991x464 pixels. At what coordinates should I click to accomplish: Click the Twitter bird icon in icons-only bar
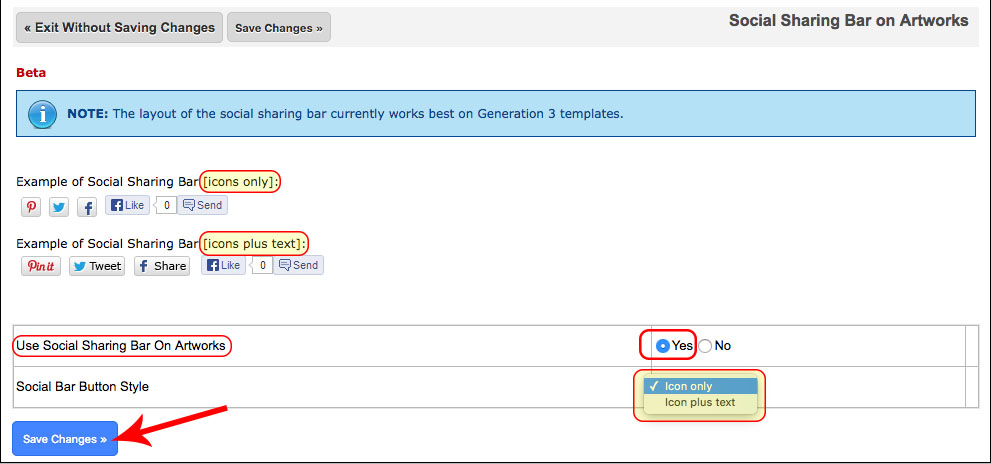[59, 207]
